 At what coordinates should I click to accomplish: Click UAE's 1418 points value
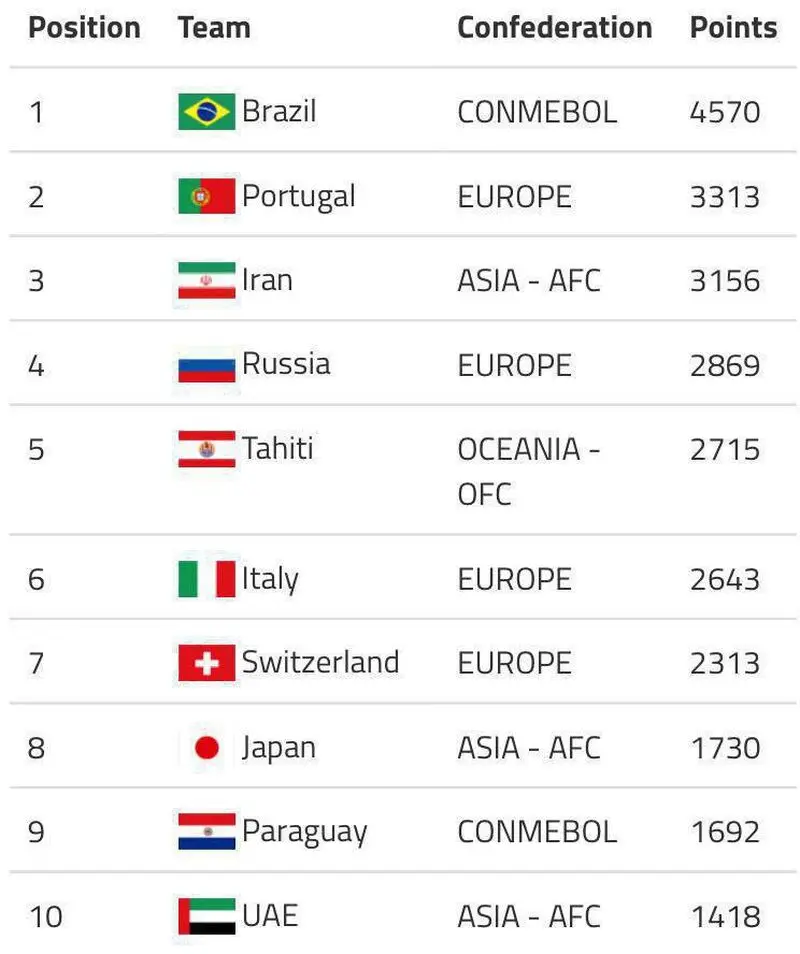point(725,916)
